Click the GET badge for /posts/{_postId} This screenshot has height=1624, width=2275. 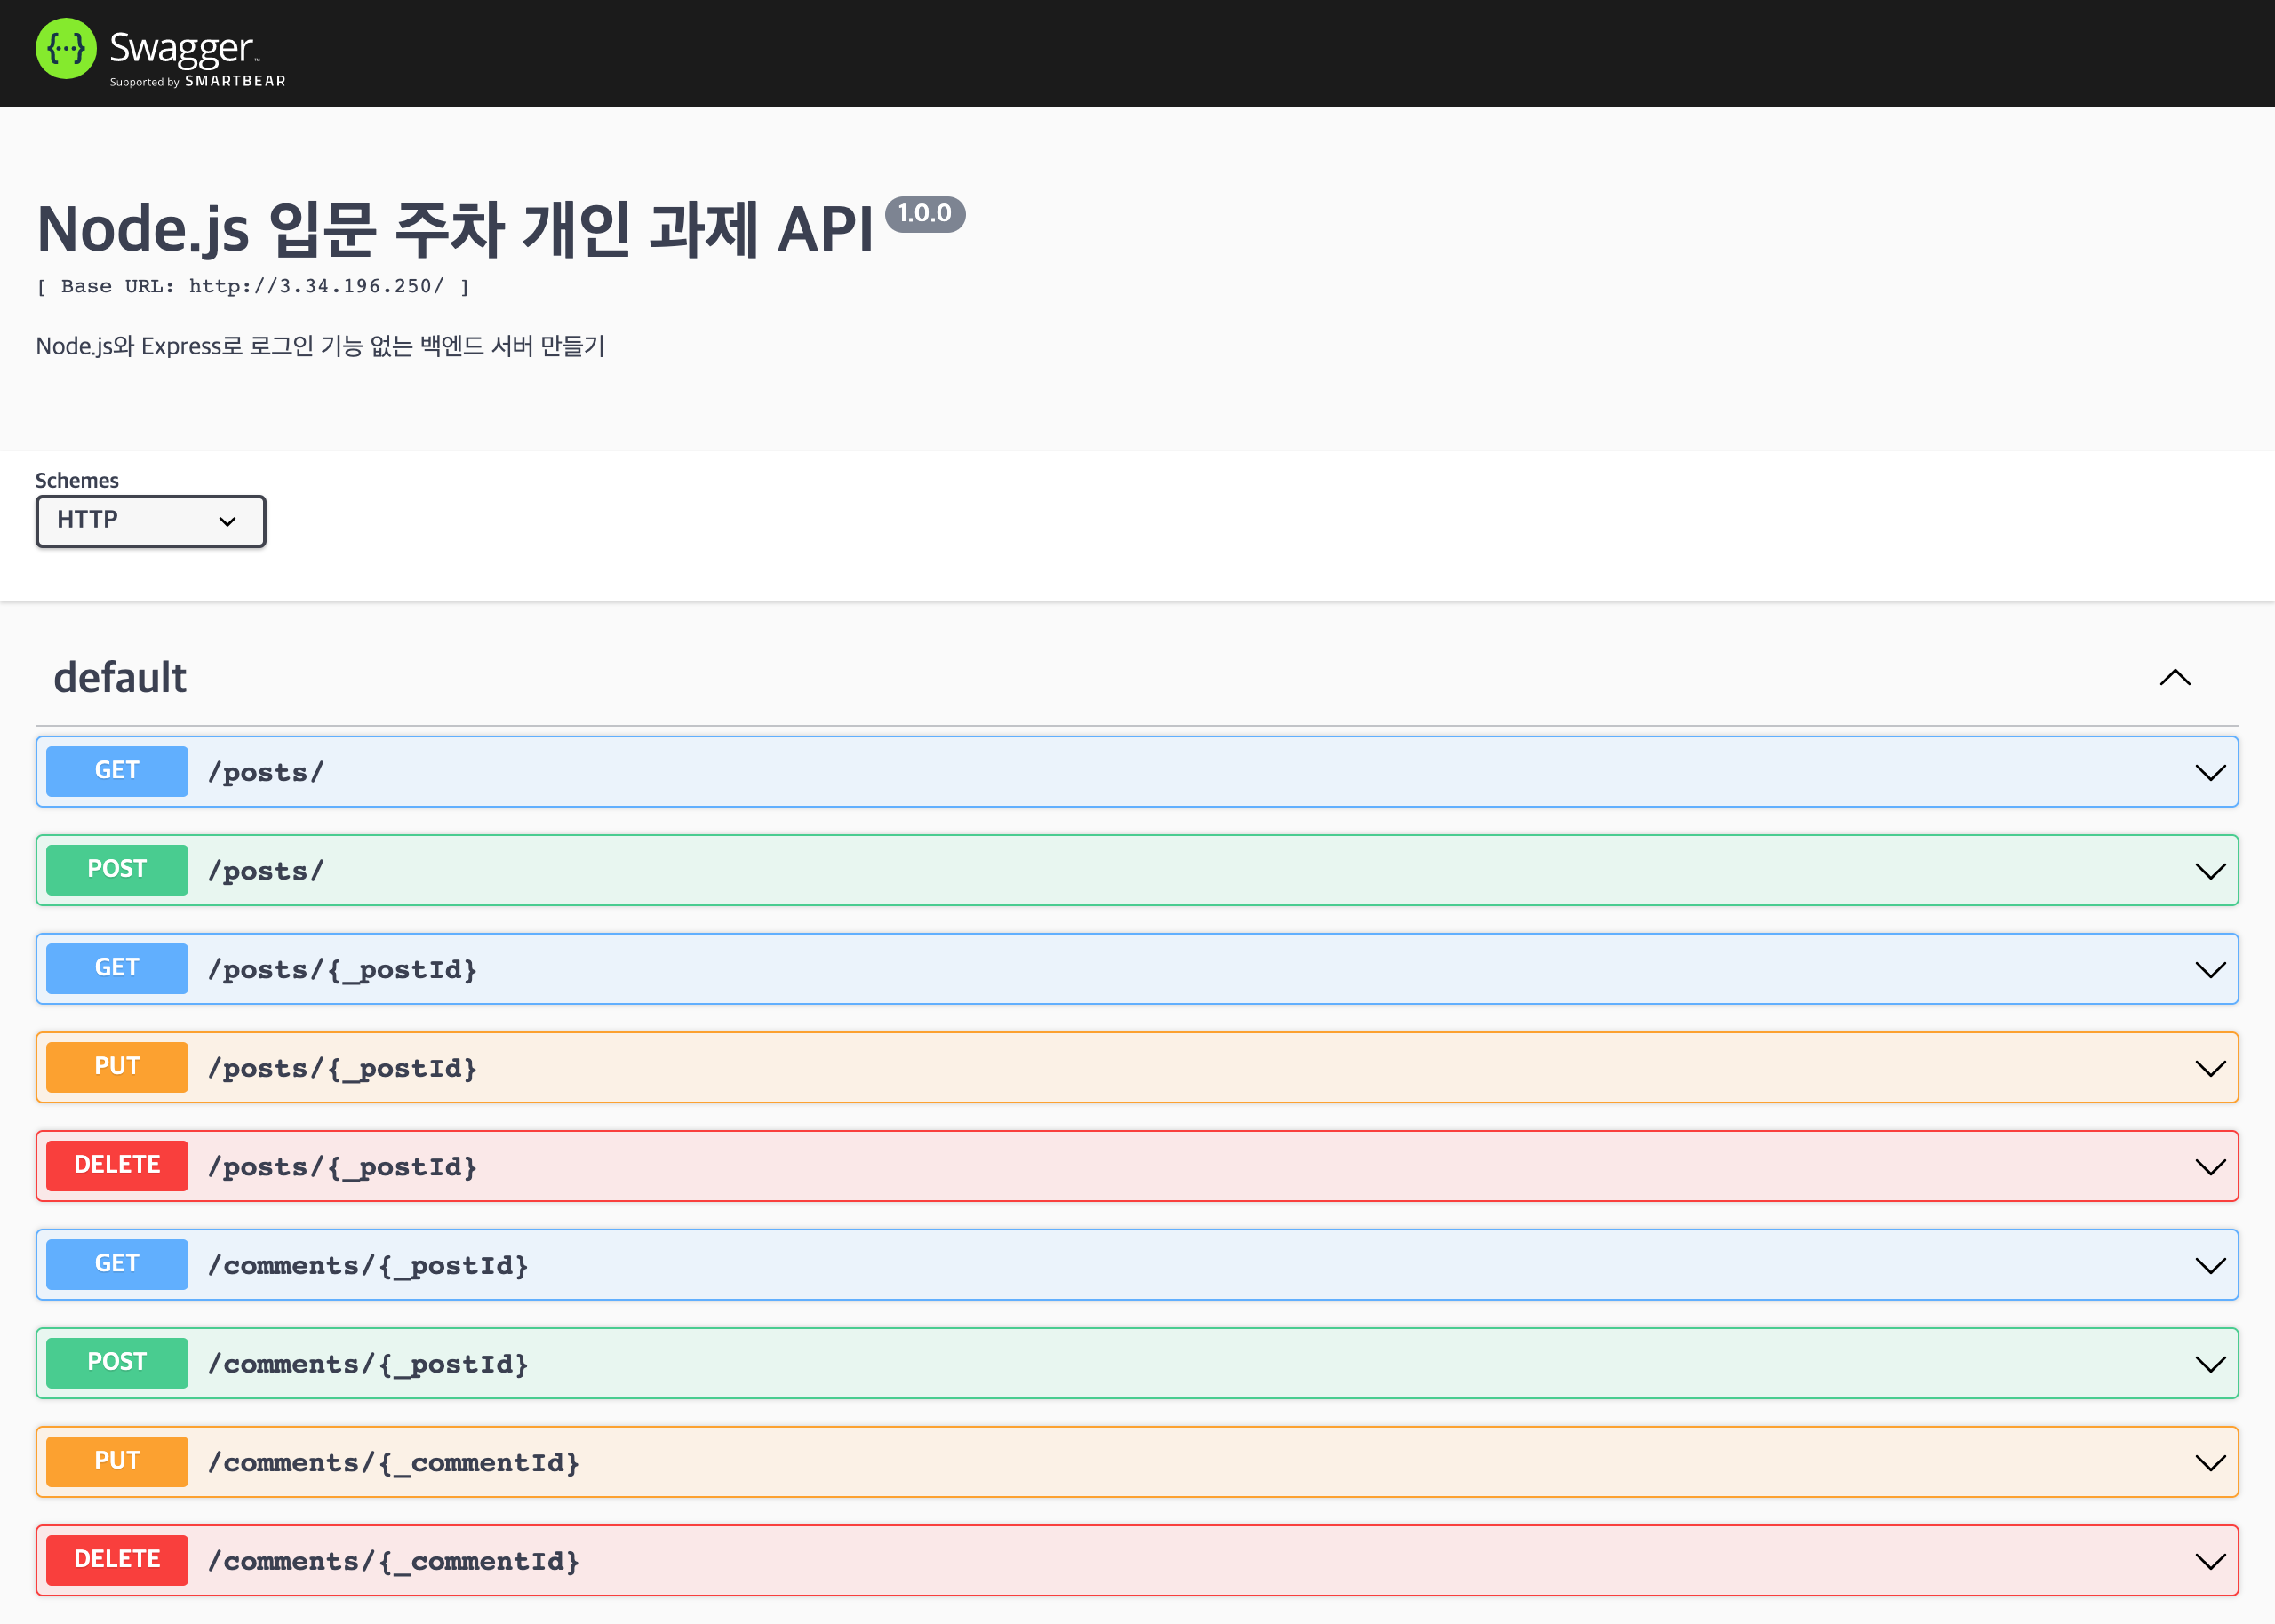click(117, 968)
